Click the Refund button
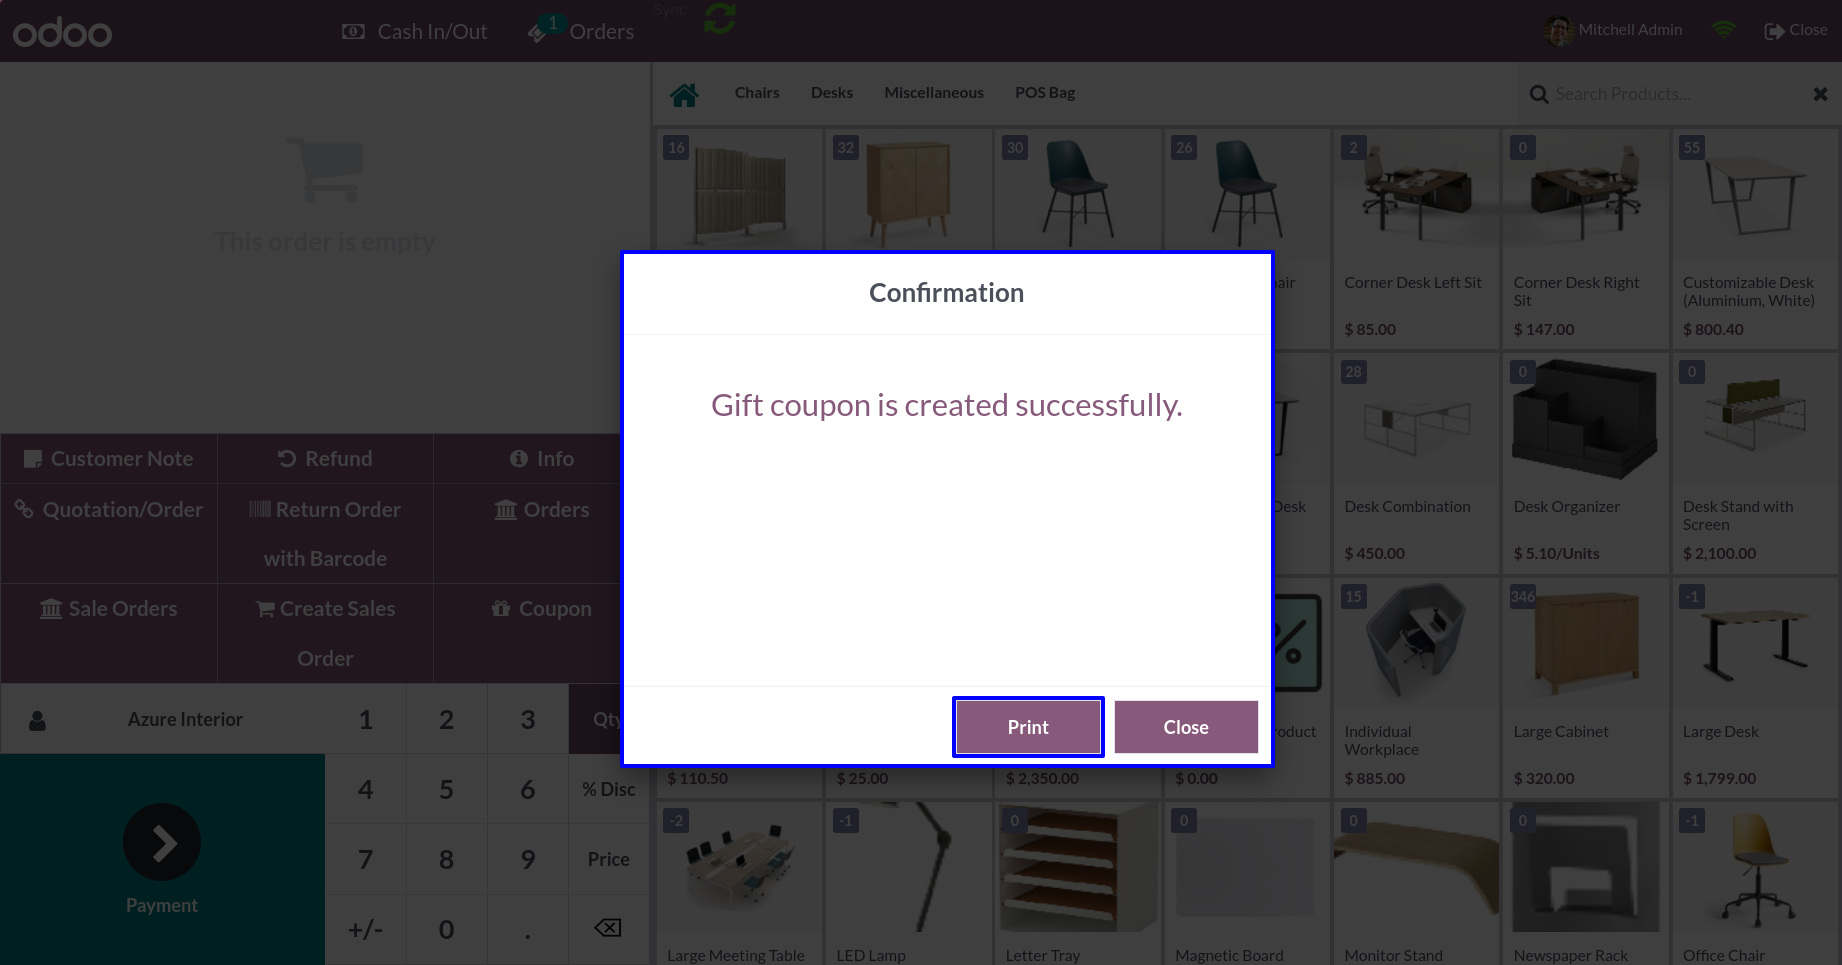Image resolution: width=1842 pixels, height=965 pixels. (x=325, y=459)
